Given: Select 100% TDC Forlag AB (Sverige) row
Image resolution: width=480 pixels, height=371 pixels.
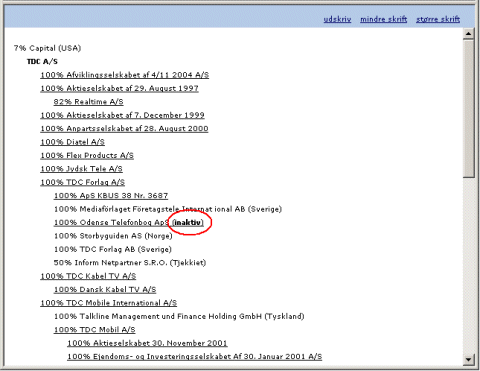Looking at the screenshot, I should 113,249.
